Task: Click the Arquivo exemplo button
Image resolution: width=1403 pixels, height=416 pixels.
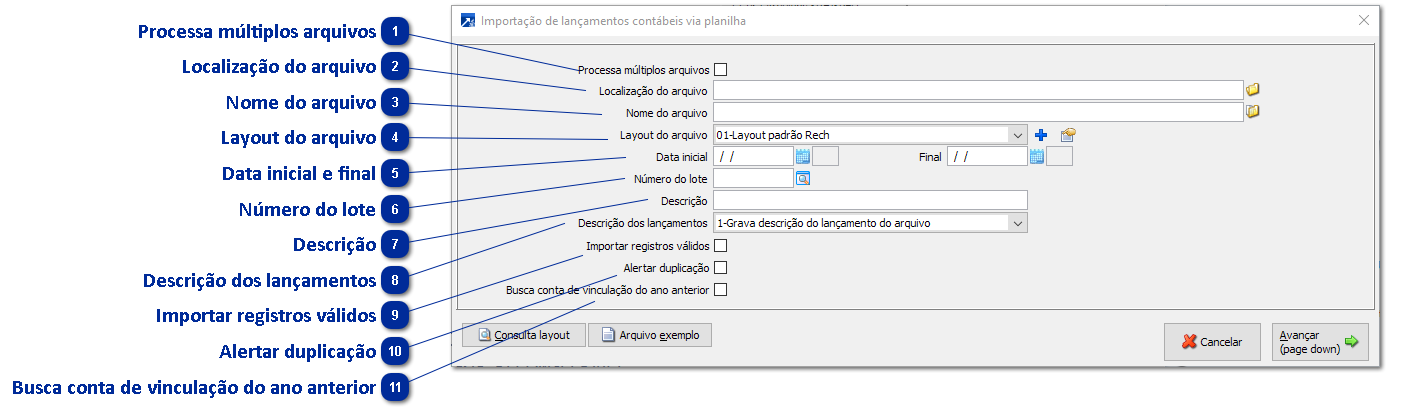Action: pos(650,335)
